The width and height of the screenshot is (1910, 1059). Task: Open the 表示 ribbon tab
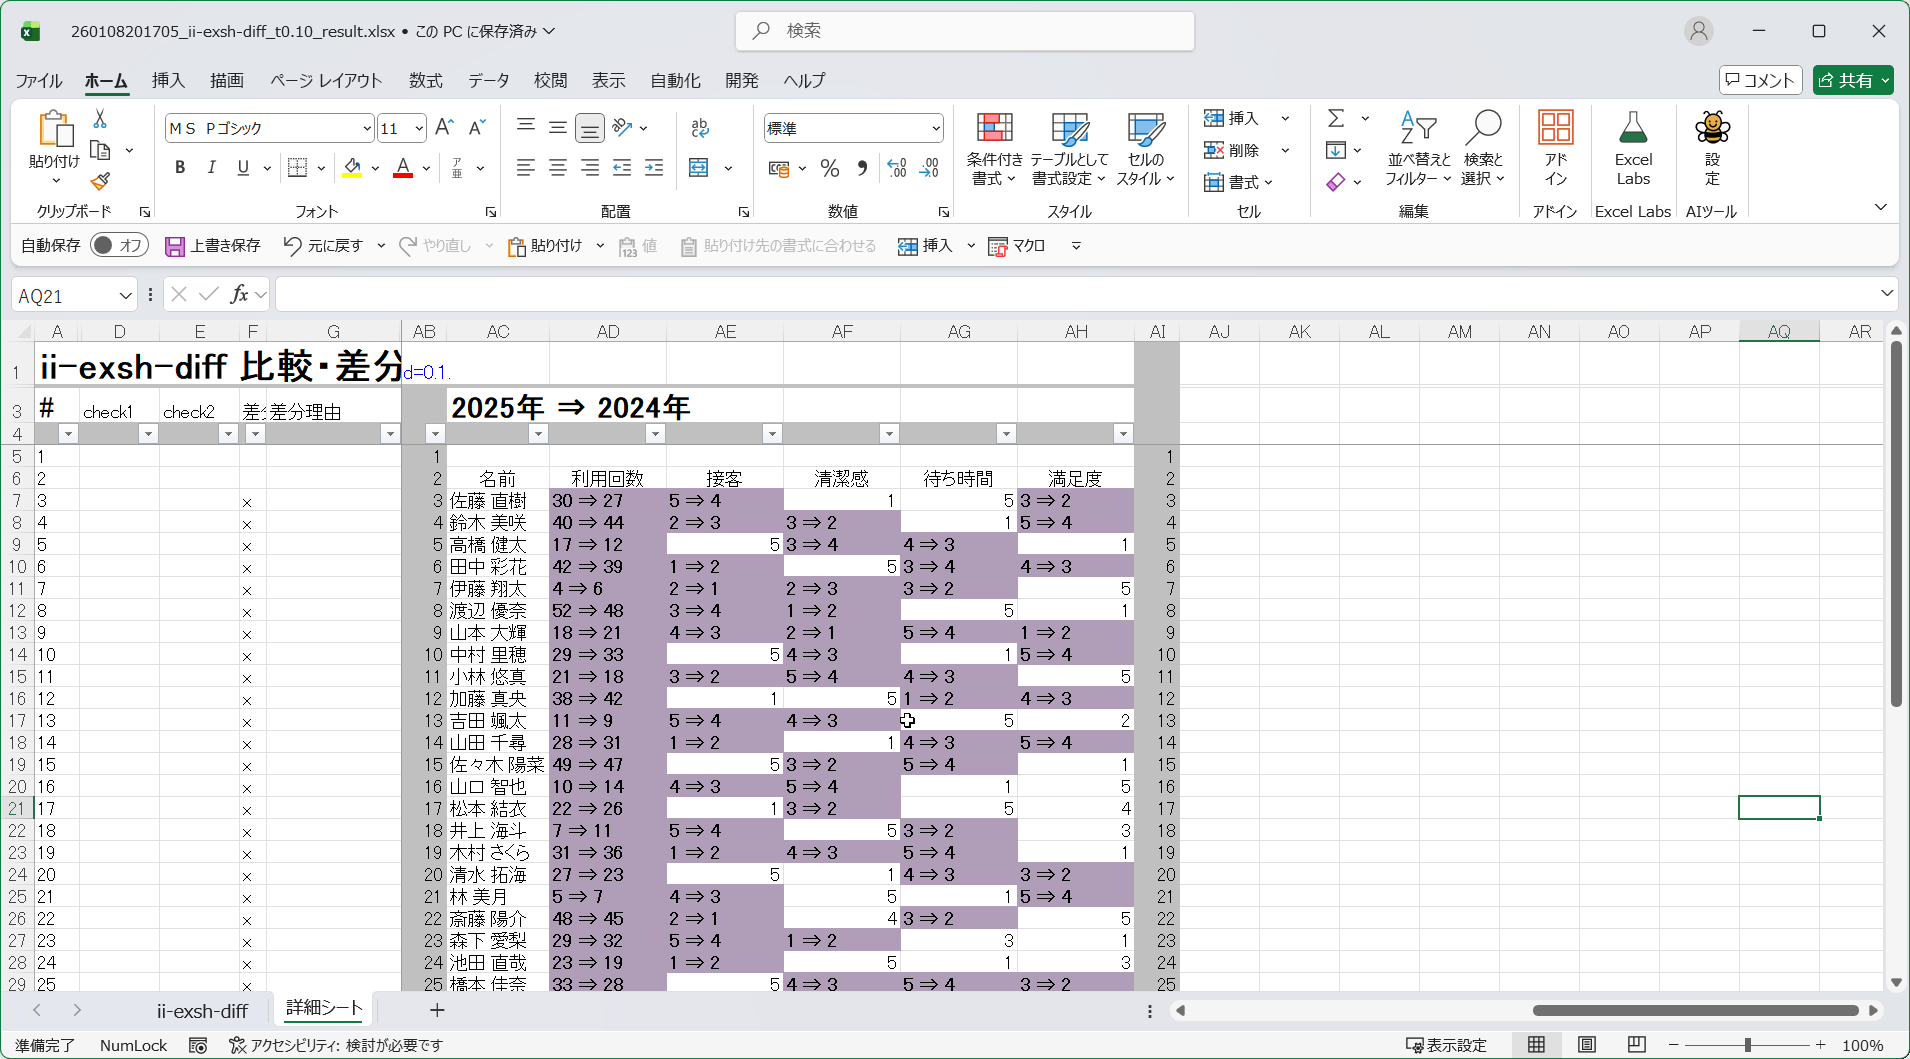click(609, 81)
